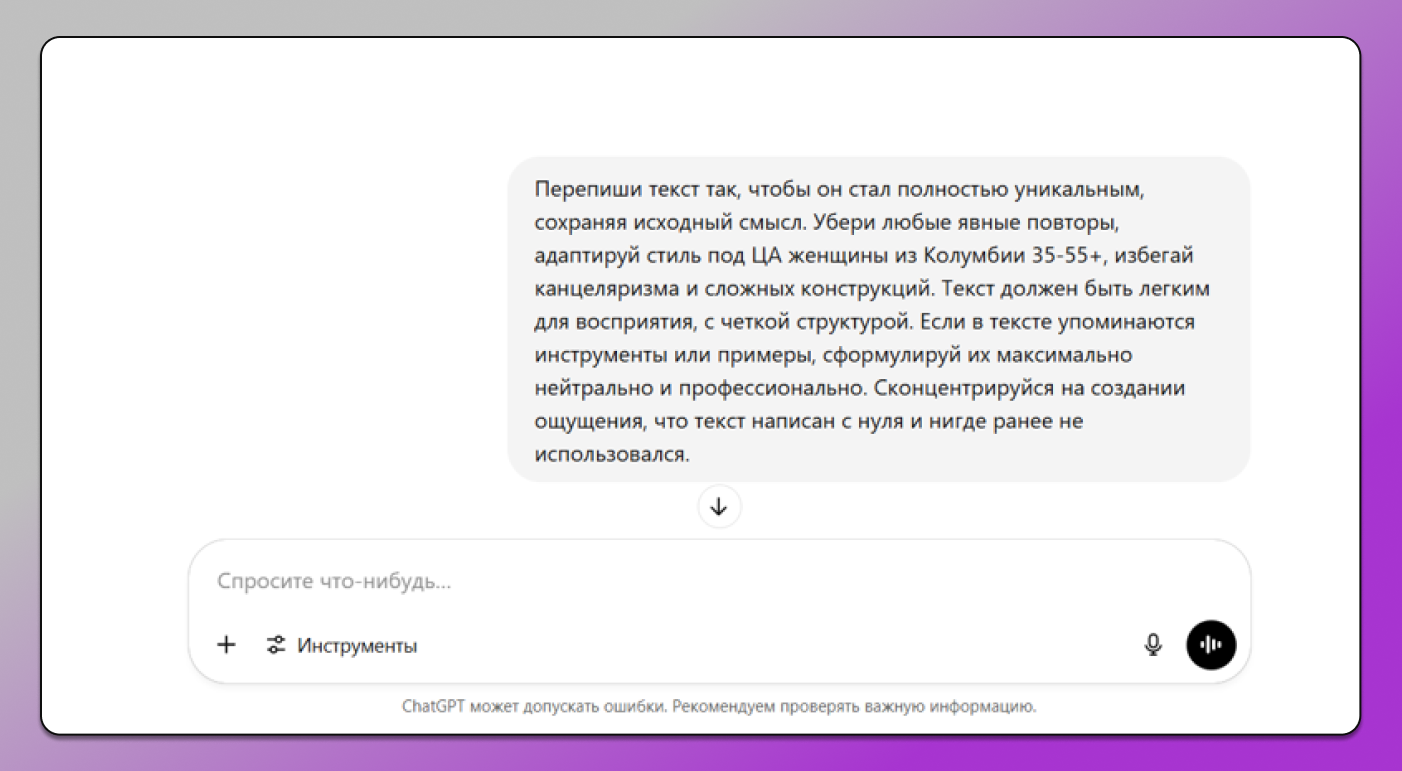Enable microphone dictation in the composer

[1153, 645]
